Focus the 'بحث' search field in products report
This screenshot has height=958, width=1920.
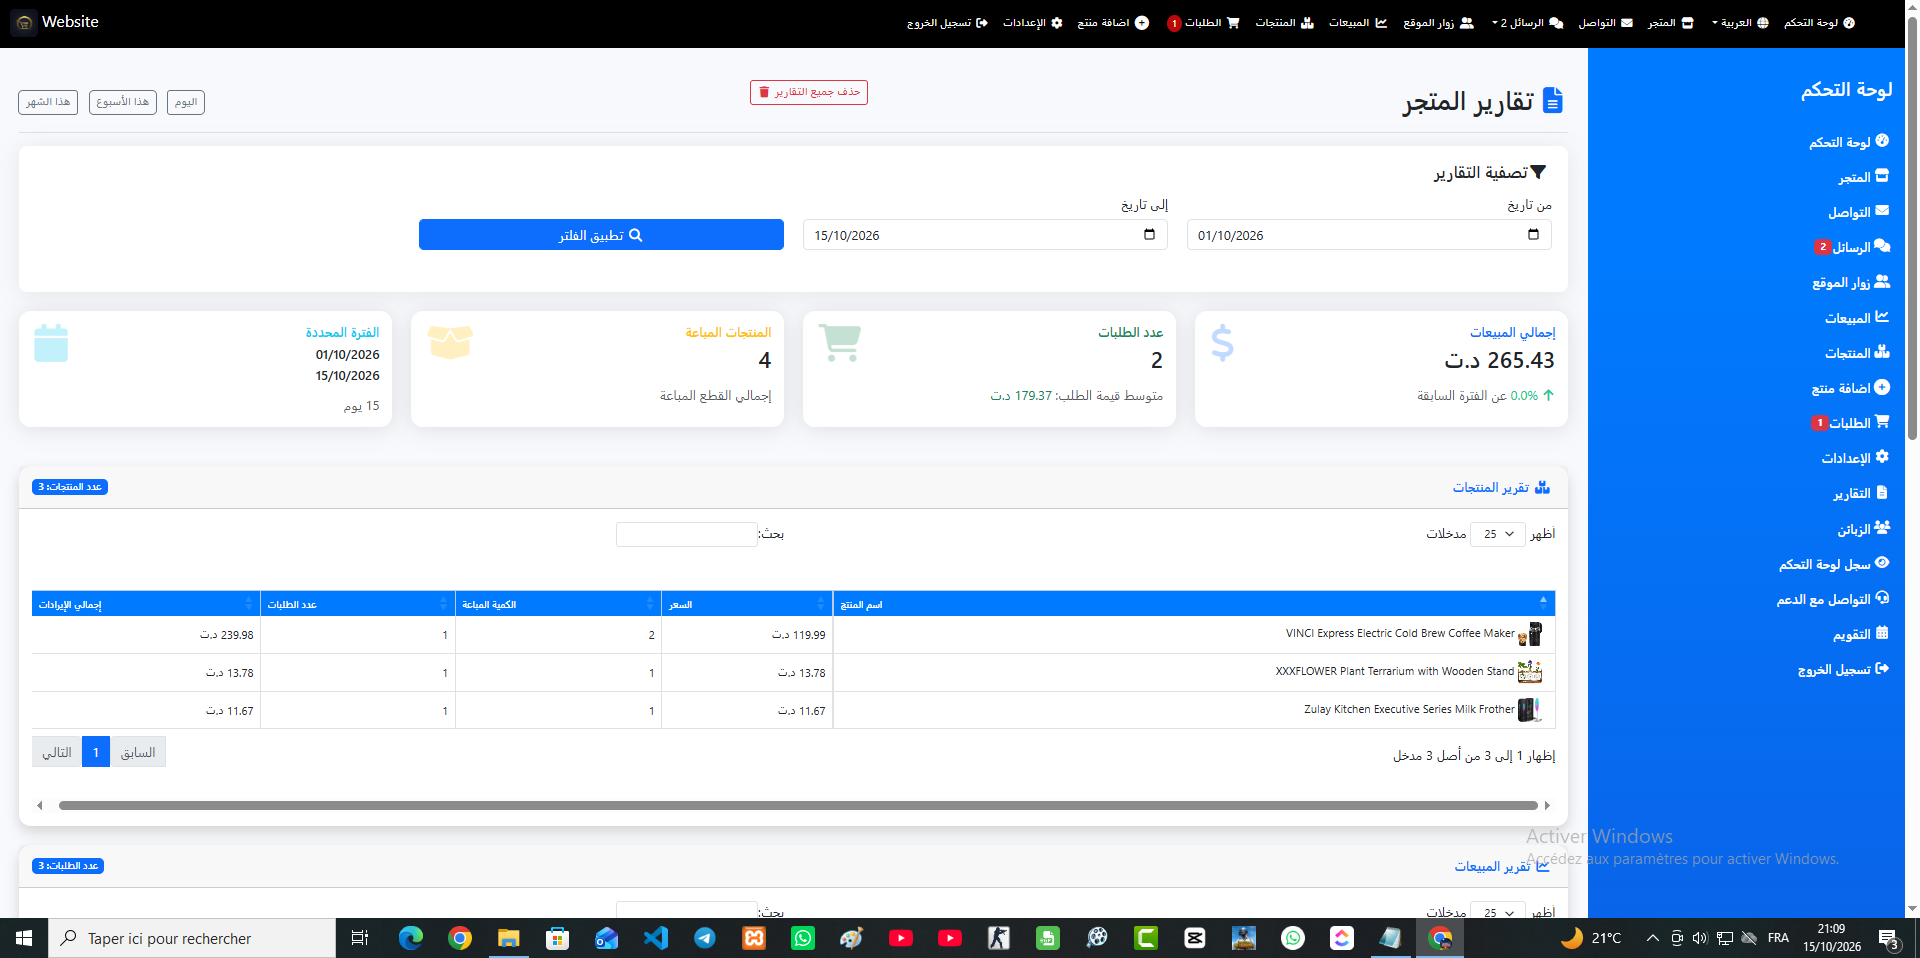click(687, 534)
